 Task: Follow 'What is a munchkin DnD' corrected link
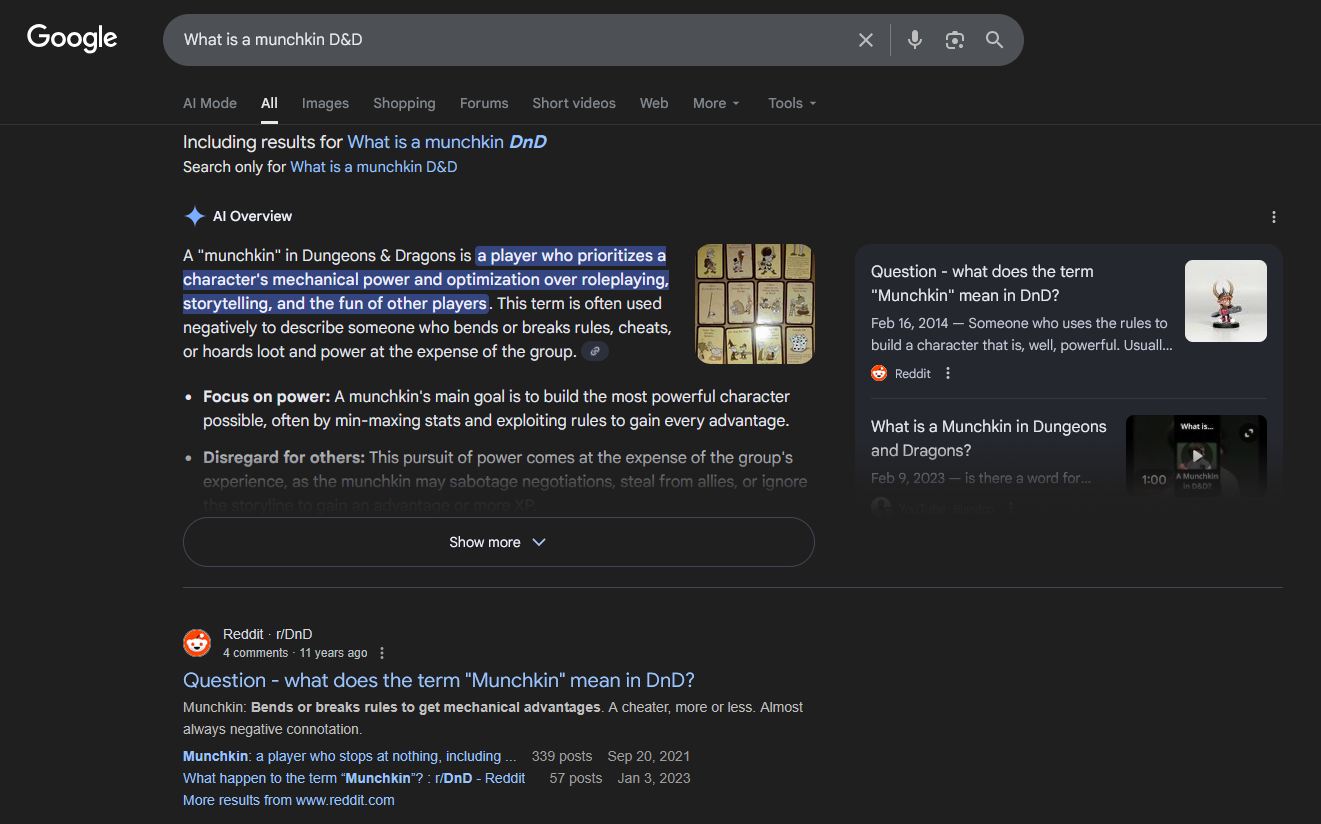(447, 142)
